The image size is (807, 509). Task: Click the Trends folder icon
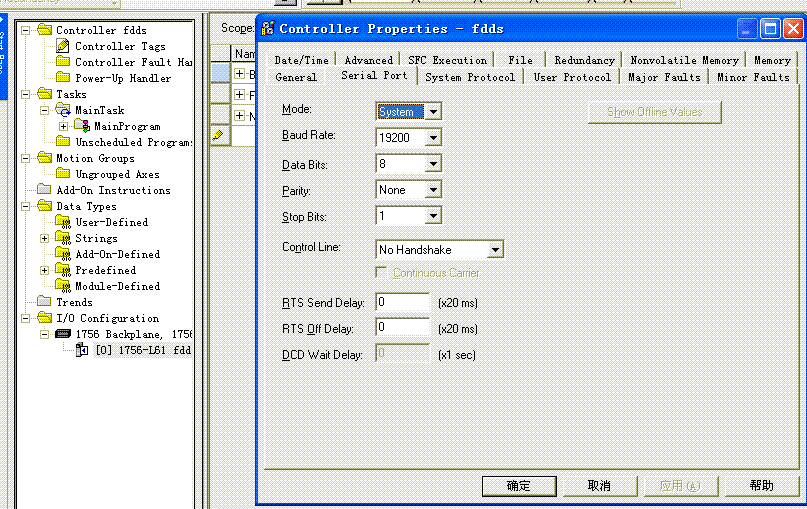44,302
